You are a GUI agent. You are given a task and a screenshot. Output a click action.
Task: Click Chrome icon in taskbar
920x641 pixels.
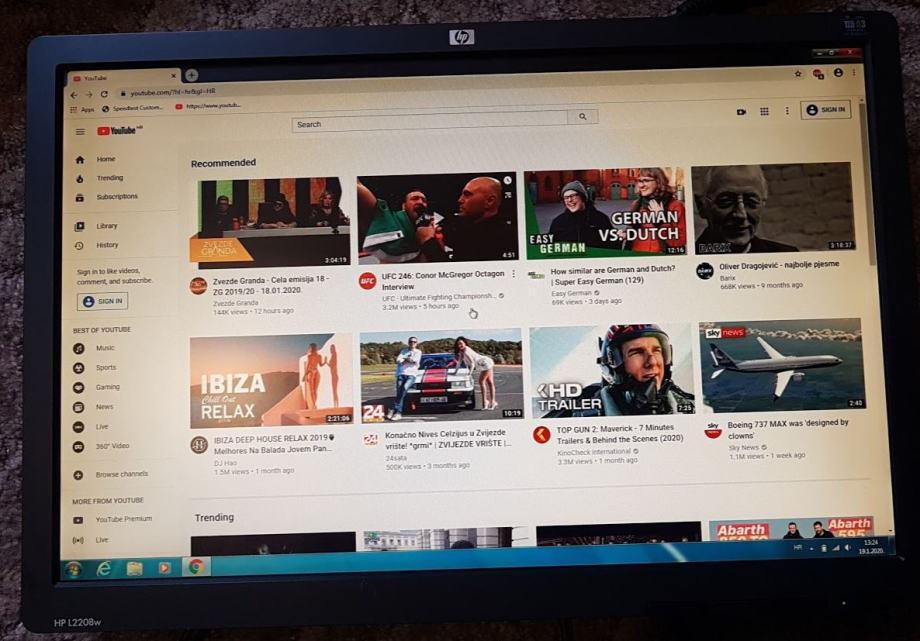(196, 567)
